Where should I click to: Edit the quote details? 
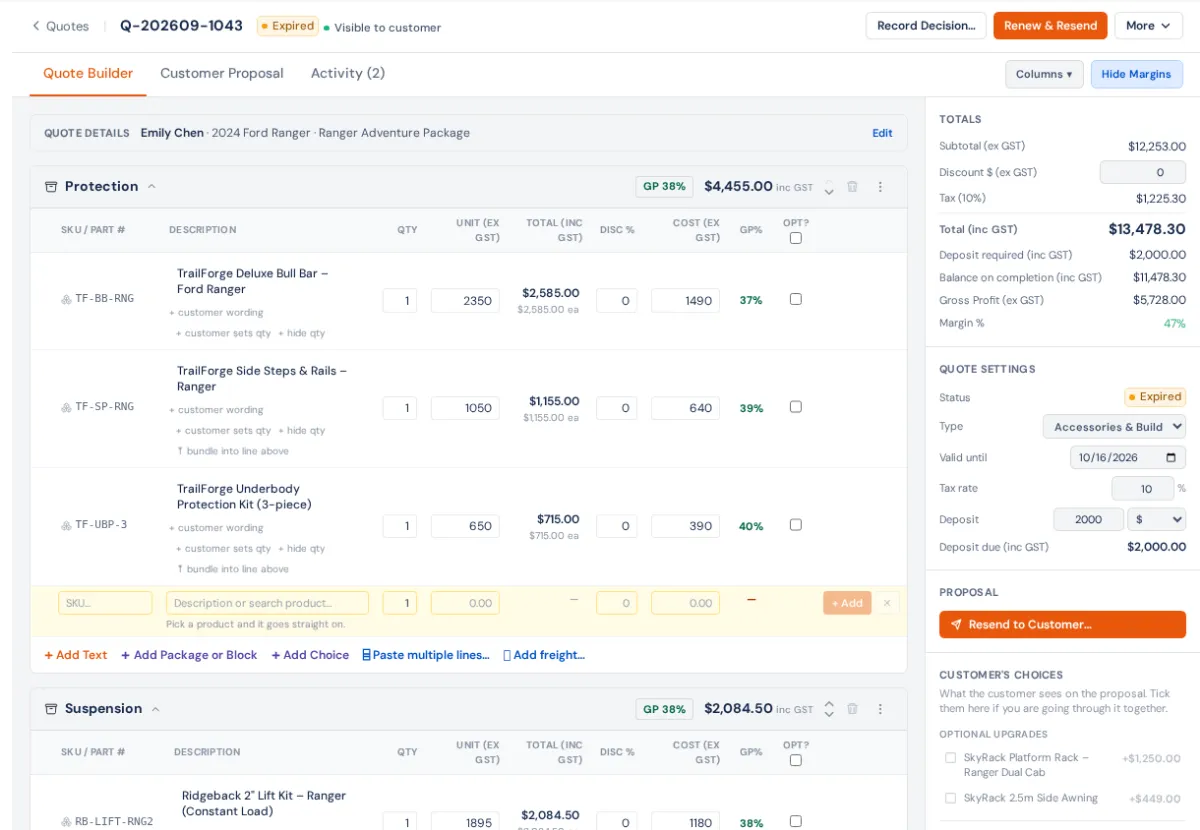pyautogui.click(x=882, y=133)
